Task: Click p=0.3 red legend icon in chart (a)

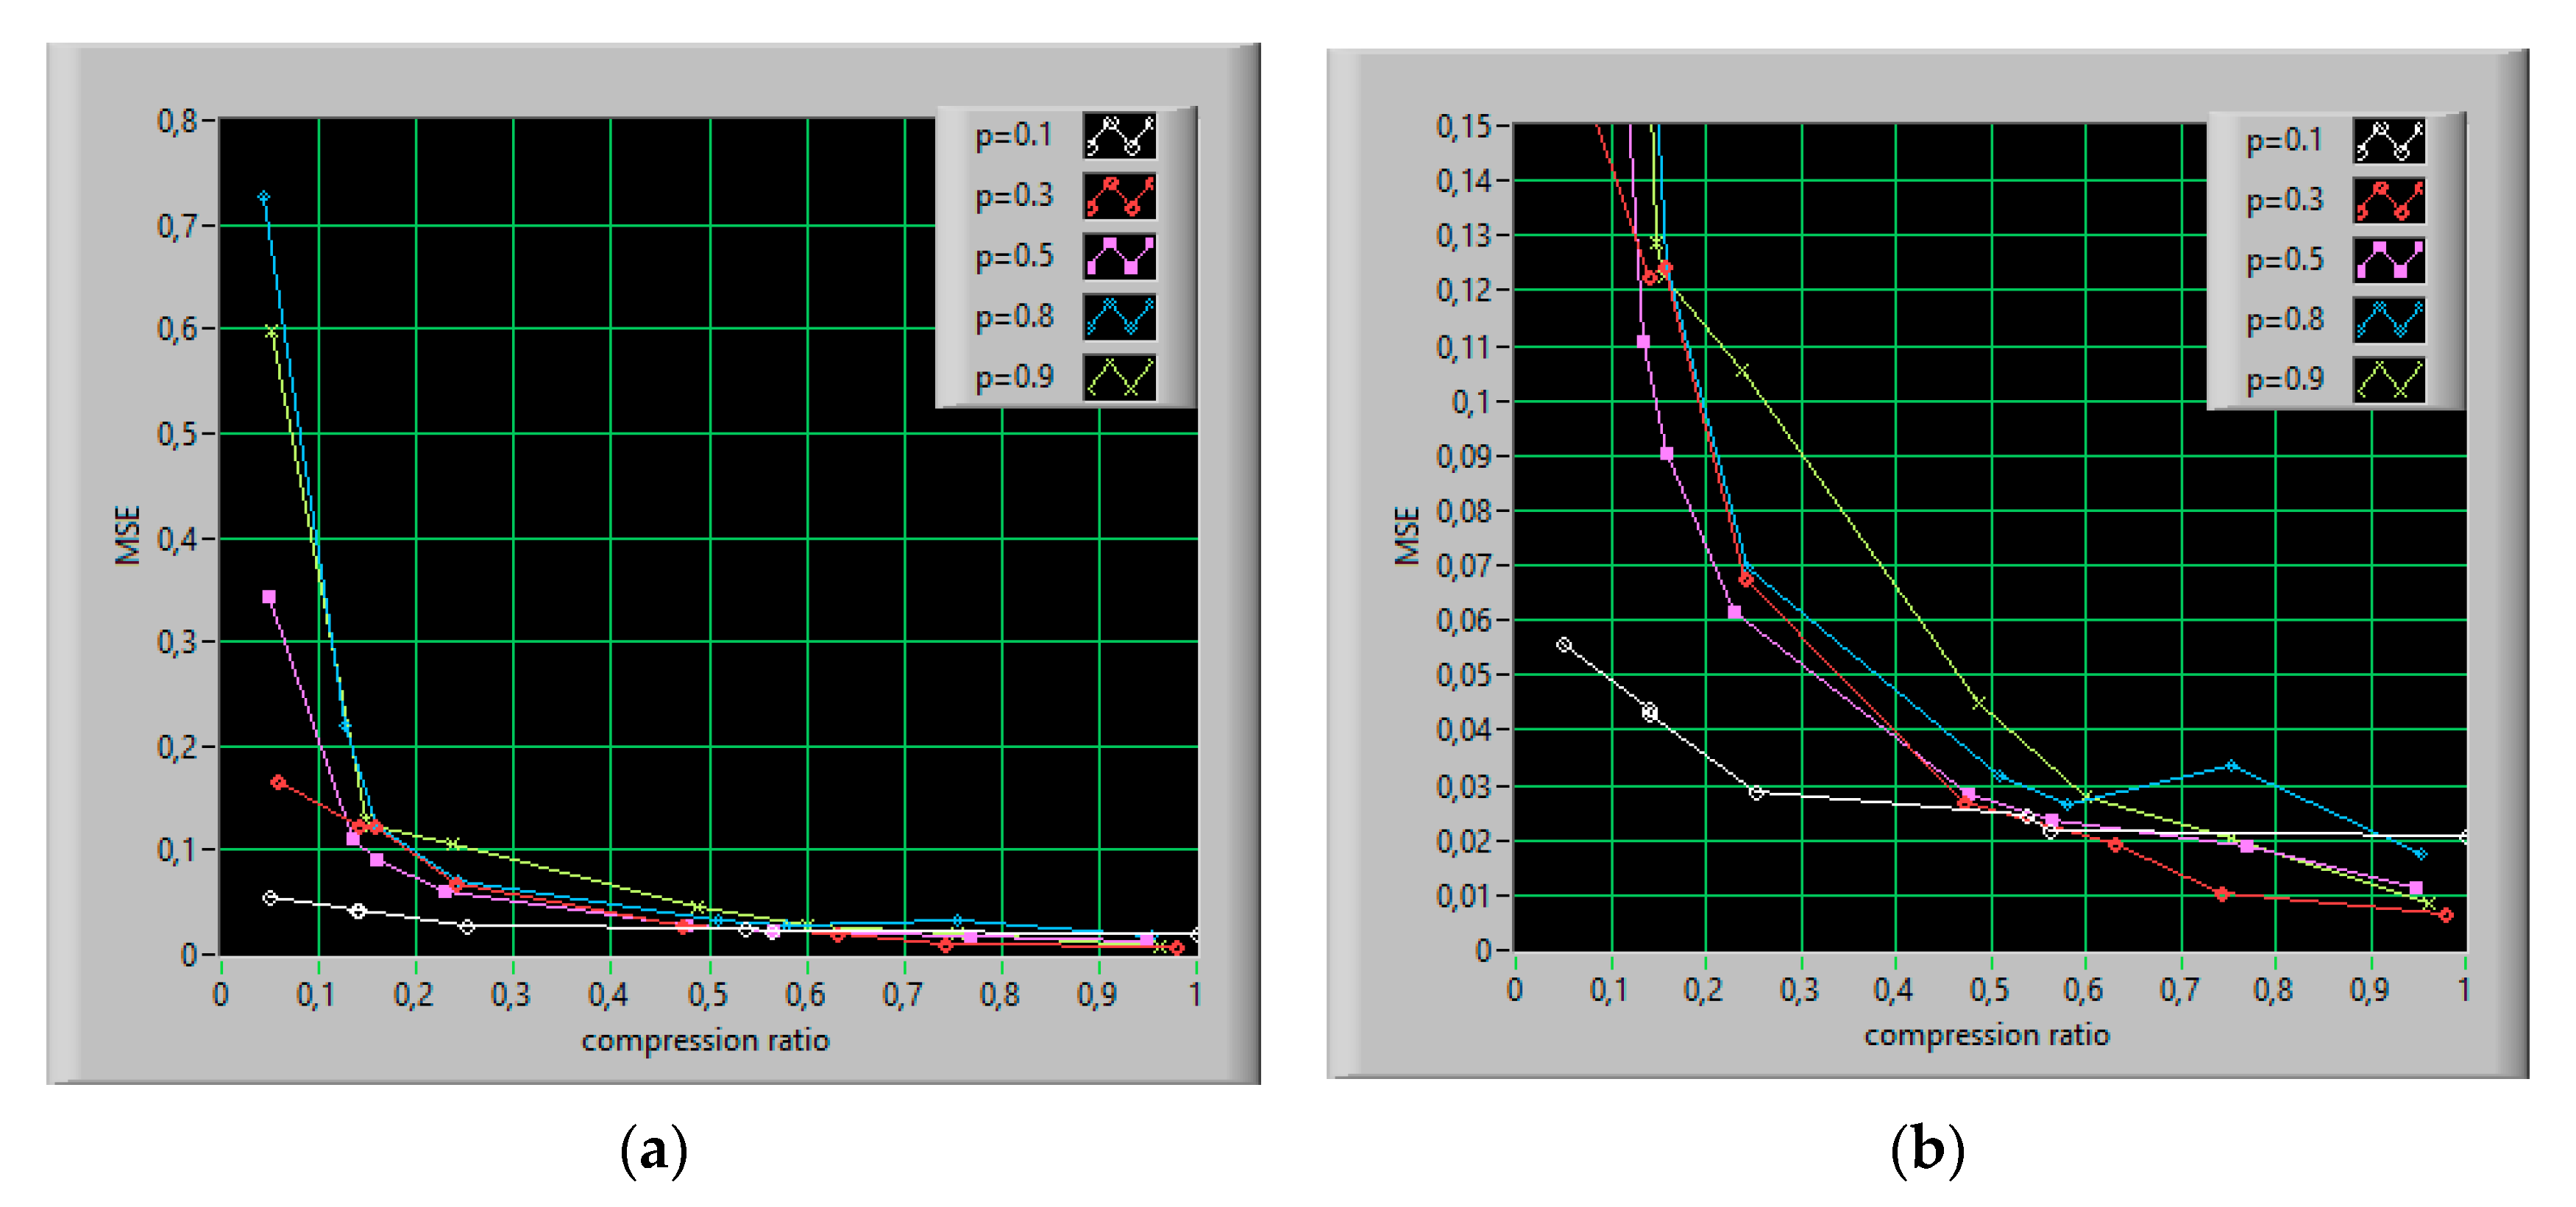Action: click(x=1119, y=196)
